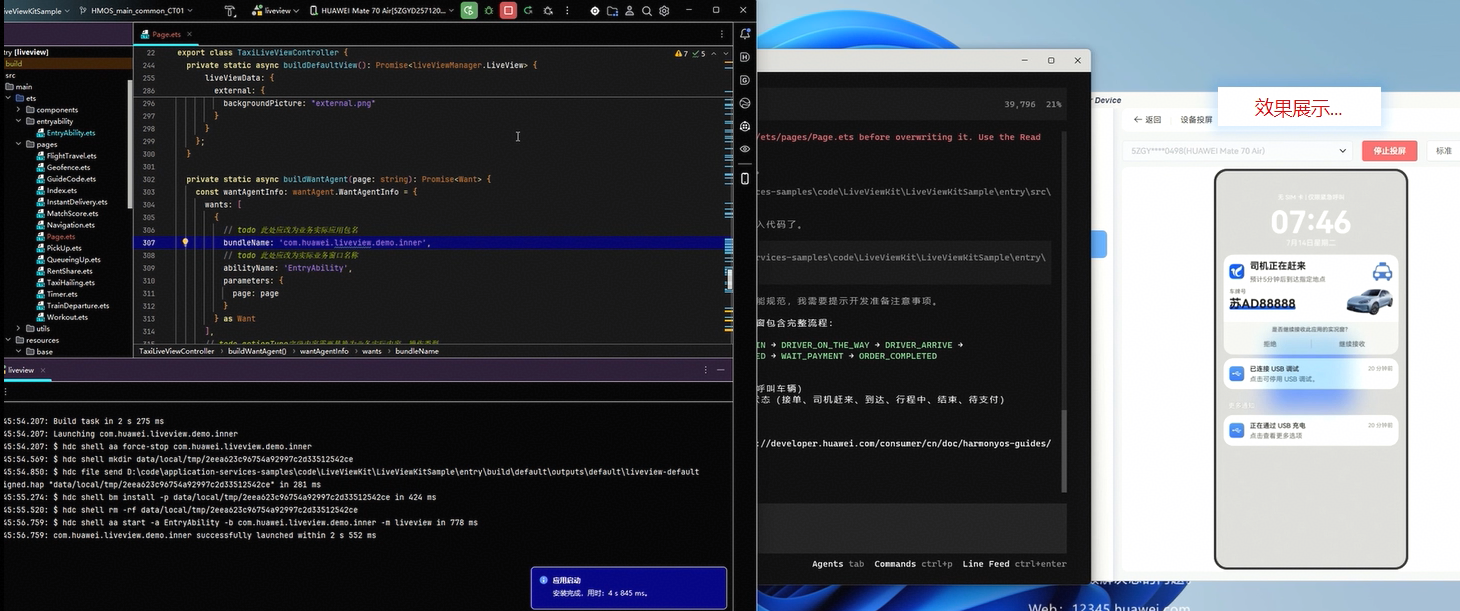Click the 返回 back link in the casting window
The width and height of the screenshot is (1460, 611).
[1147, 119]
